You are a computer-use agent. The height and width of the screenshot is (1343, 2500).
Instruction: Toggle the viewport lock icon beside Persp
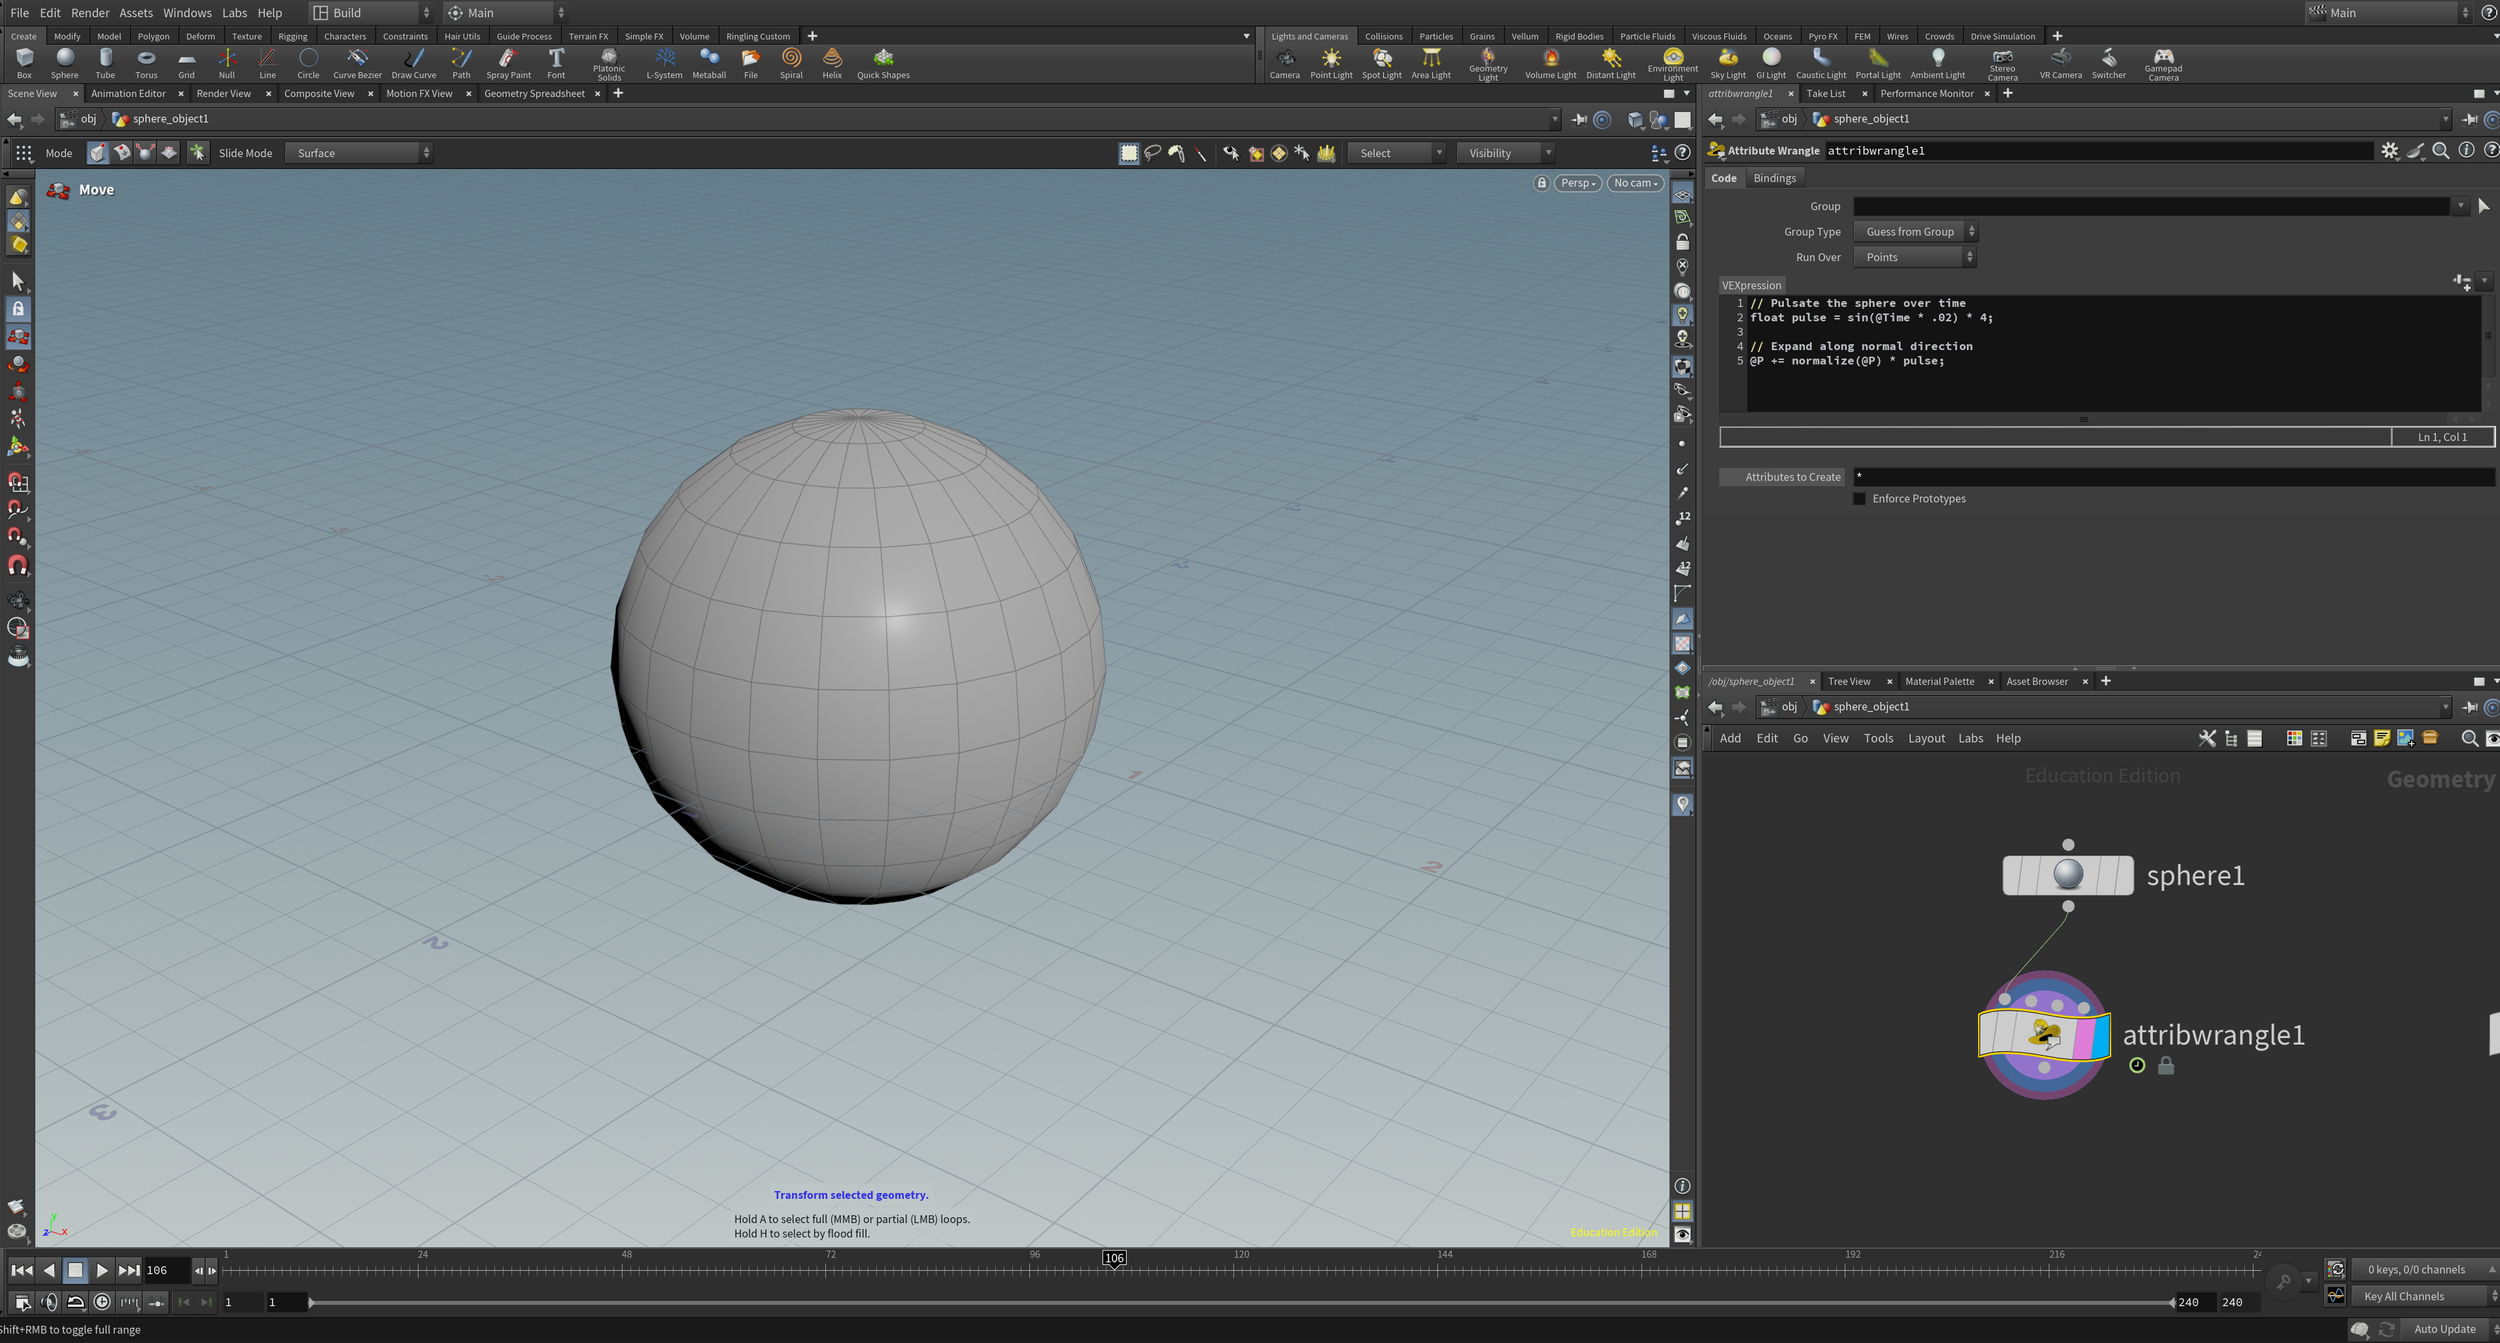(1541, 183)
